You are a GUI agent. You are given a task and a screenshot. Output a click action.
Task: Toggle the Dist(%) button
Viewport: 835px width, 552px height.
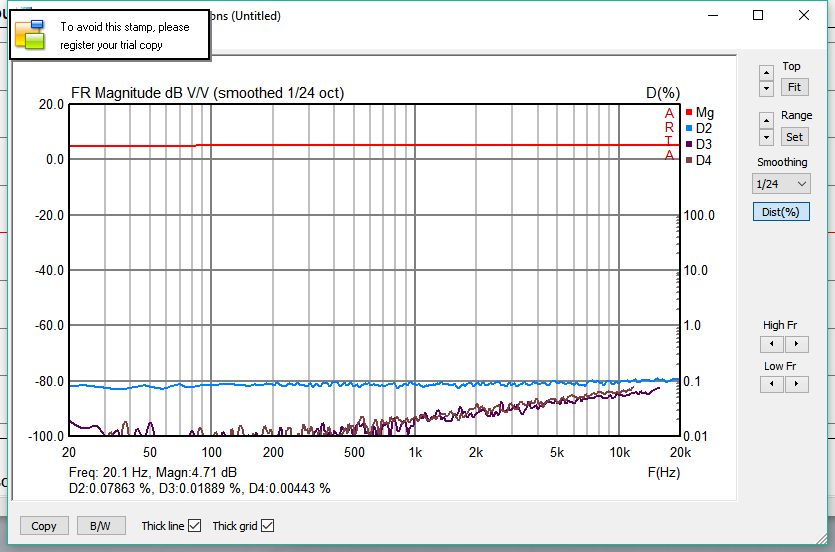tap(781, 212)
